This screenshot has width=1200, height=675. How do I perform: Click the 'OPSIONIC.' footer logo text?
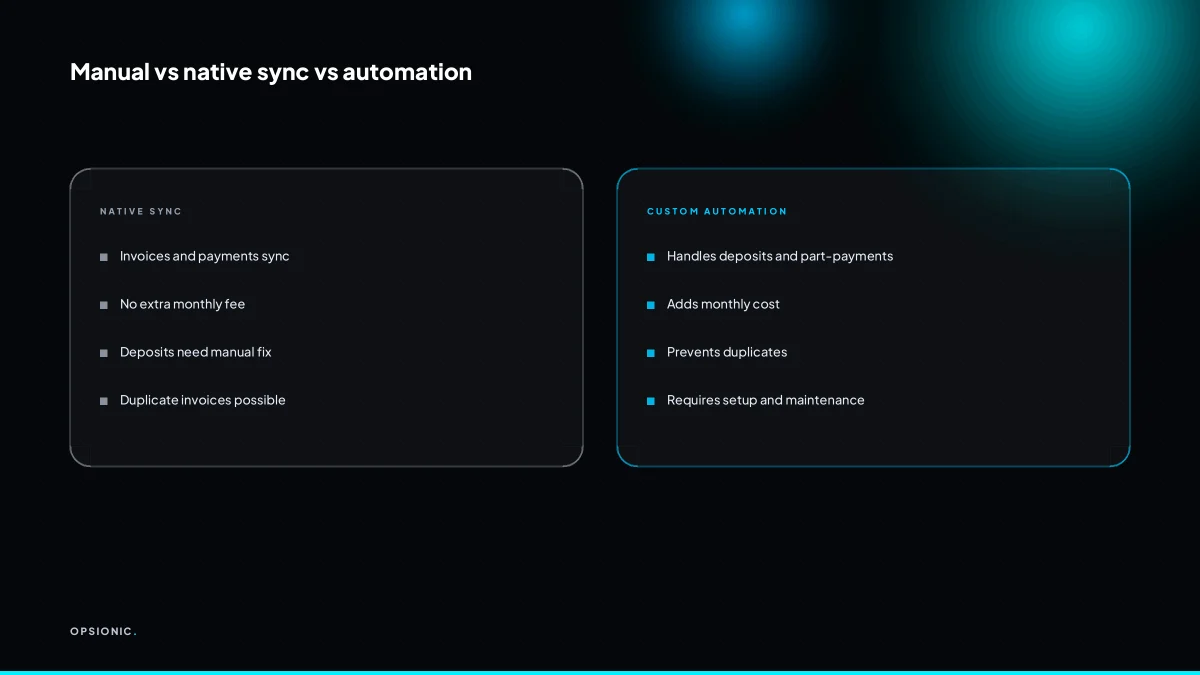104,631
